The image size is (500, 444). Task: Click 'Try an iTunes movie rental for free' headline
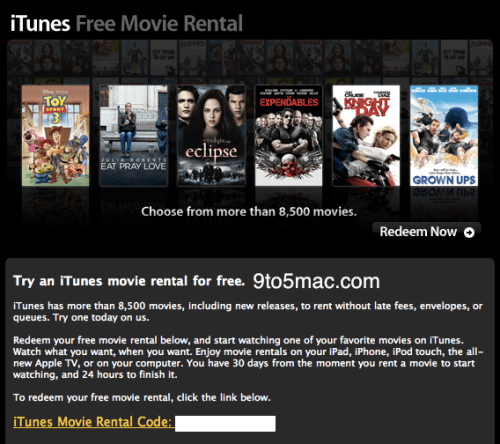point(129,281)
